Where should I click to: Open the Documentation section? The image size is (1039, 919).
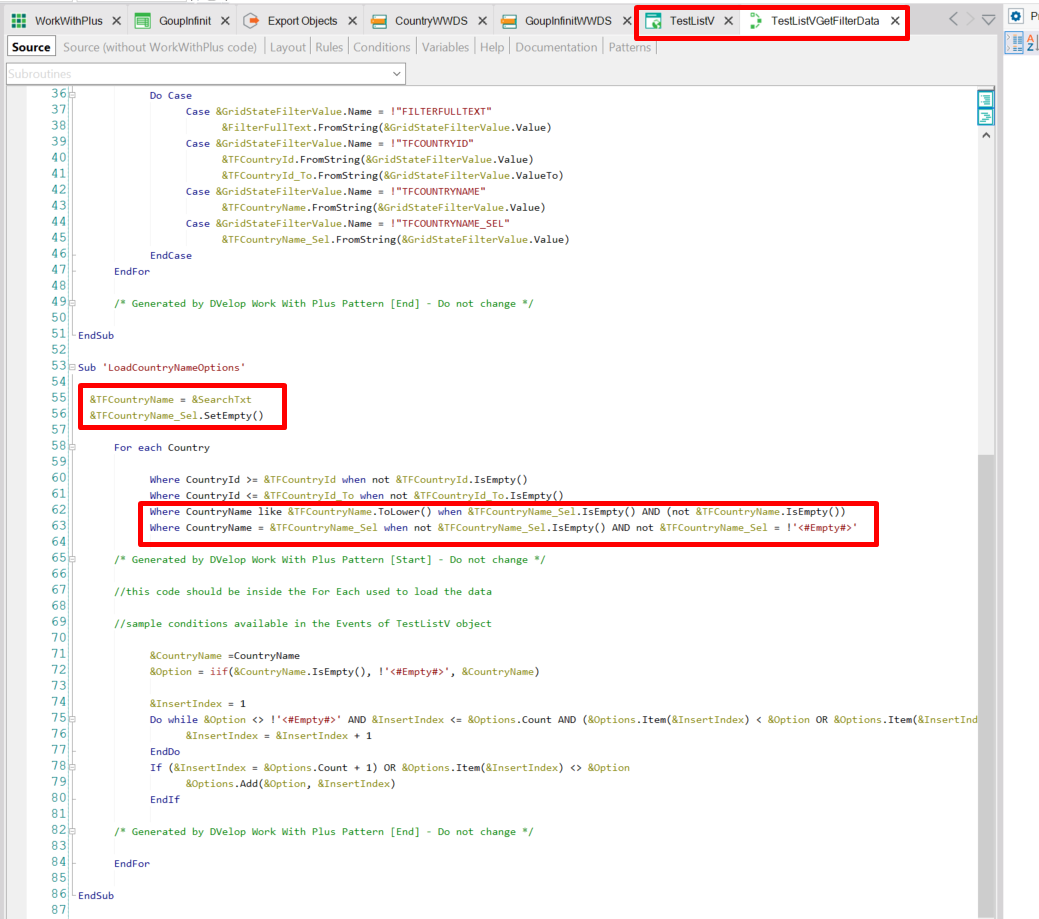(556, 47)
